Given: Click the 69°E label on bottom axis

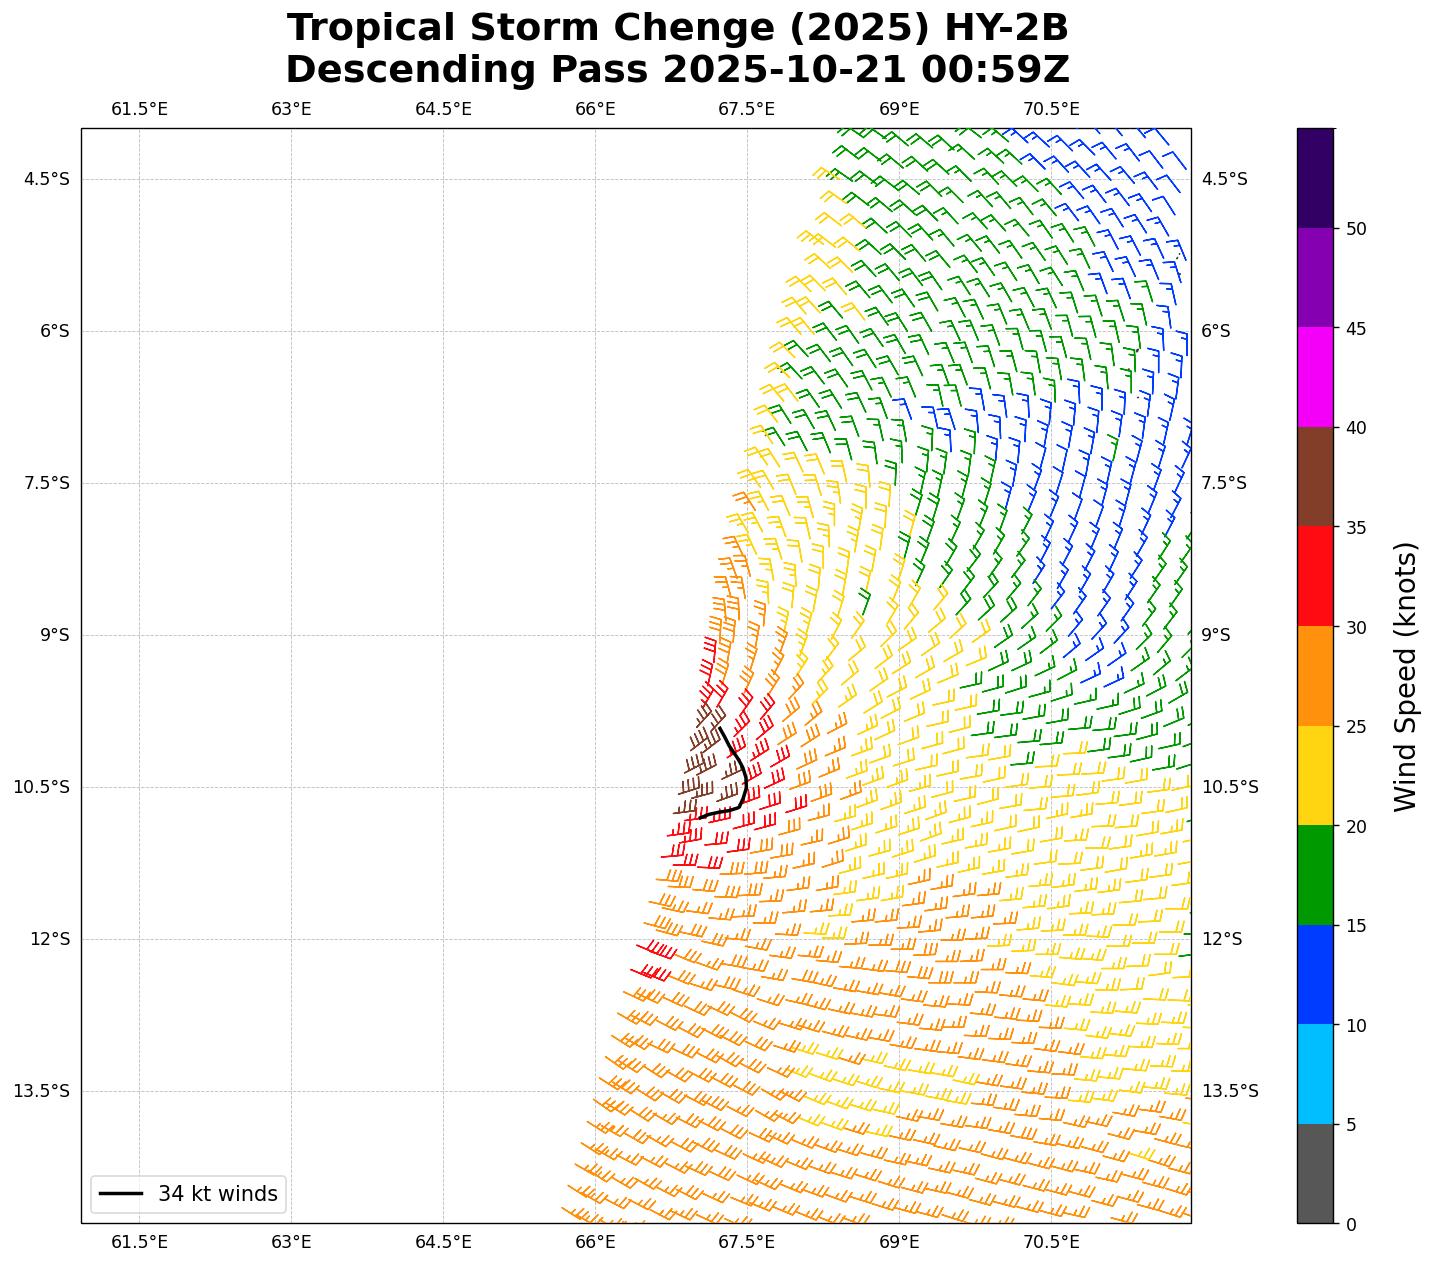Looking at the screenshot, I should click(x=899, y=1242).
